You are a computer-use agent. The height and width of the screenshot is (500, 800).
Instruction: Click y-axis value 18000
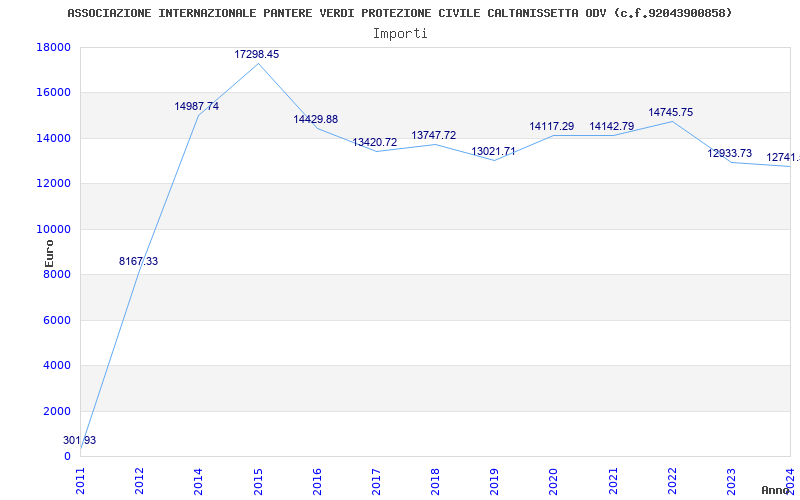tap(54, 47)
